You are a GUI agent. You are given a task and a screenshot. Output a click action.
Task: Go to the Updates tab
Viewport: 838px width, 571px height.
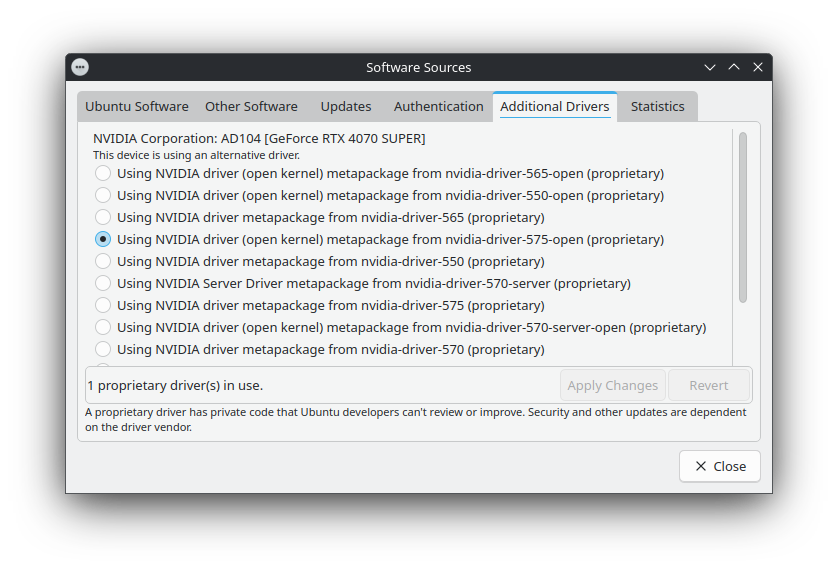click(346, 106)
